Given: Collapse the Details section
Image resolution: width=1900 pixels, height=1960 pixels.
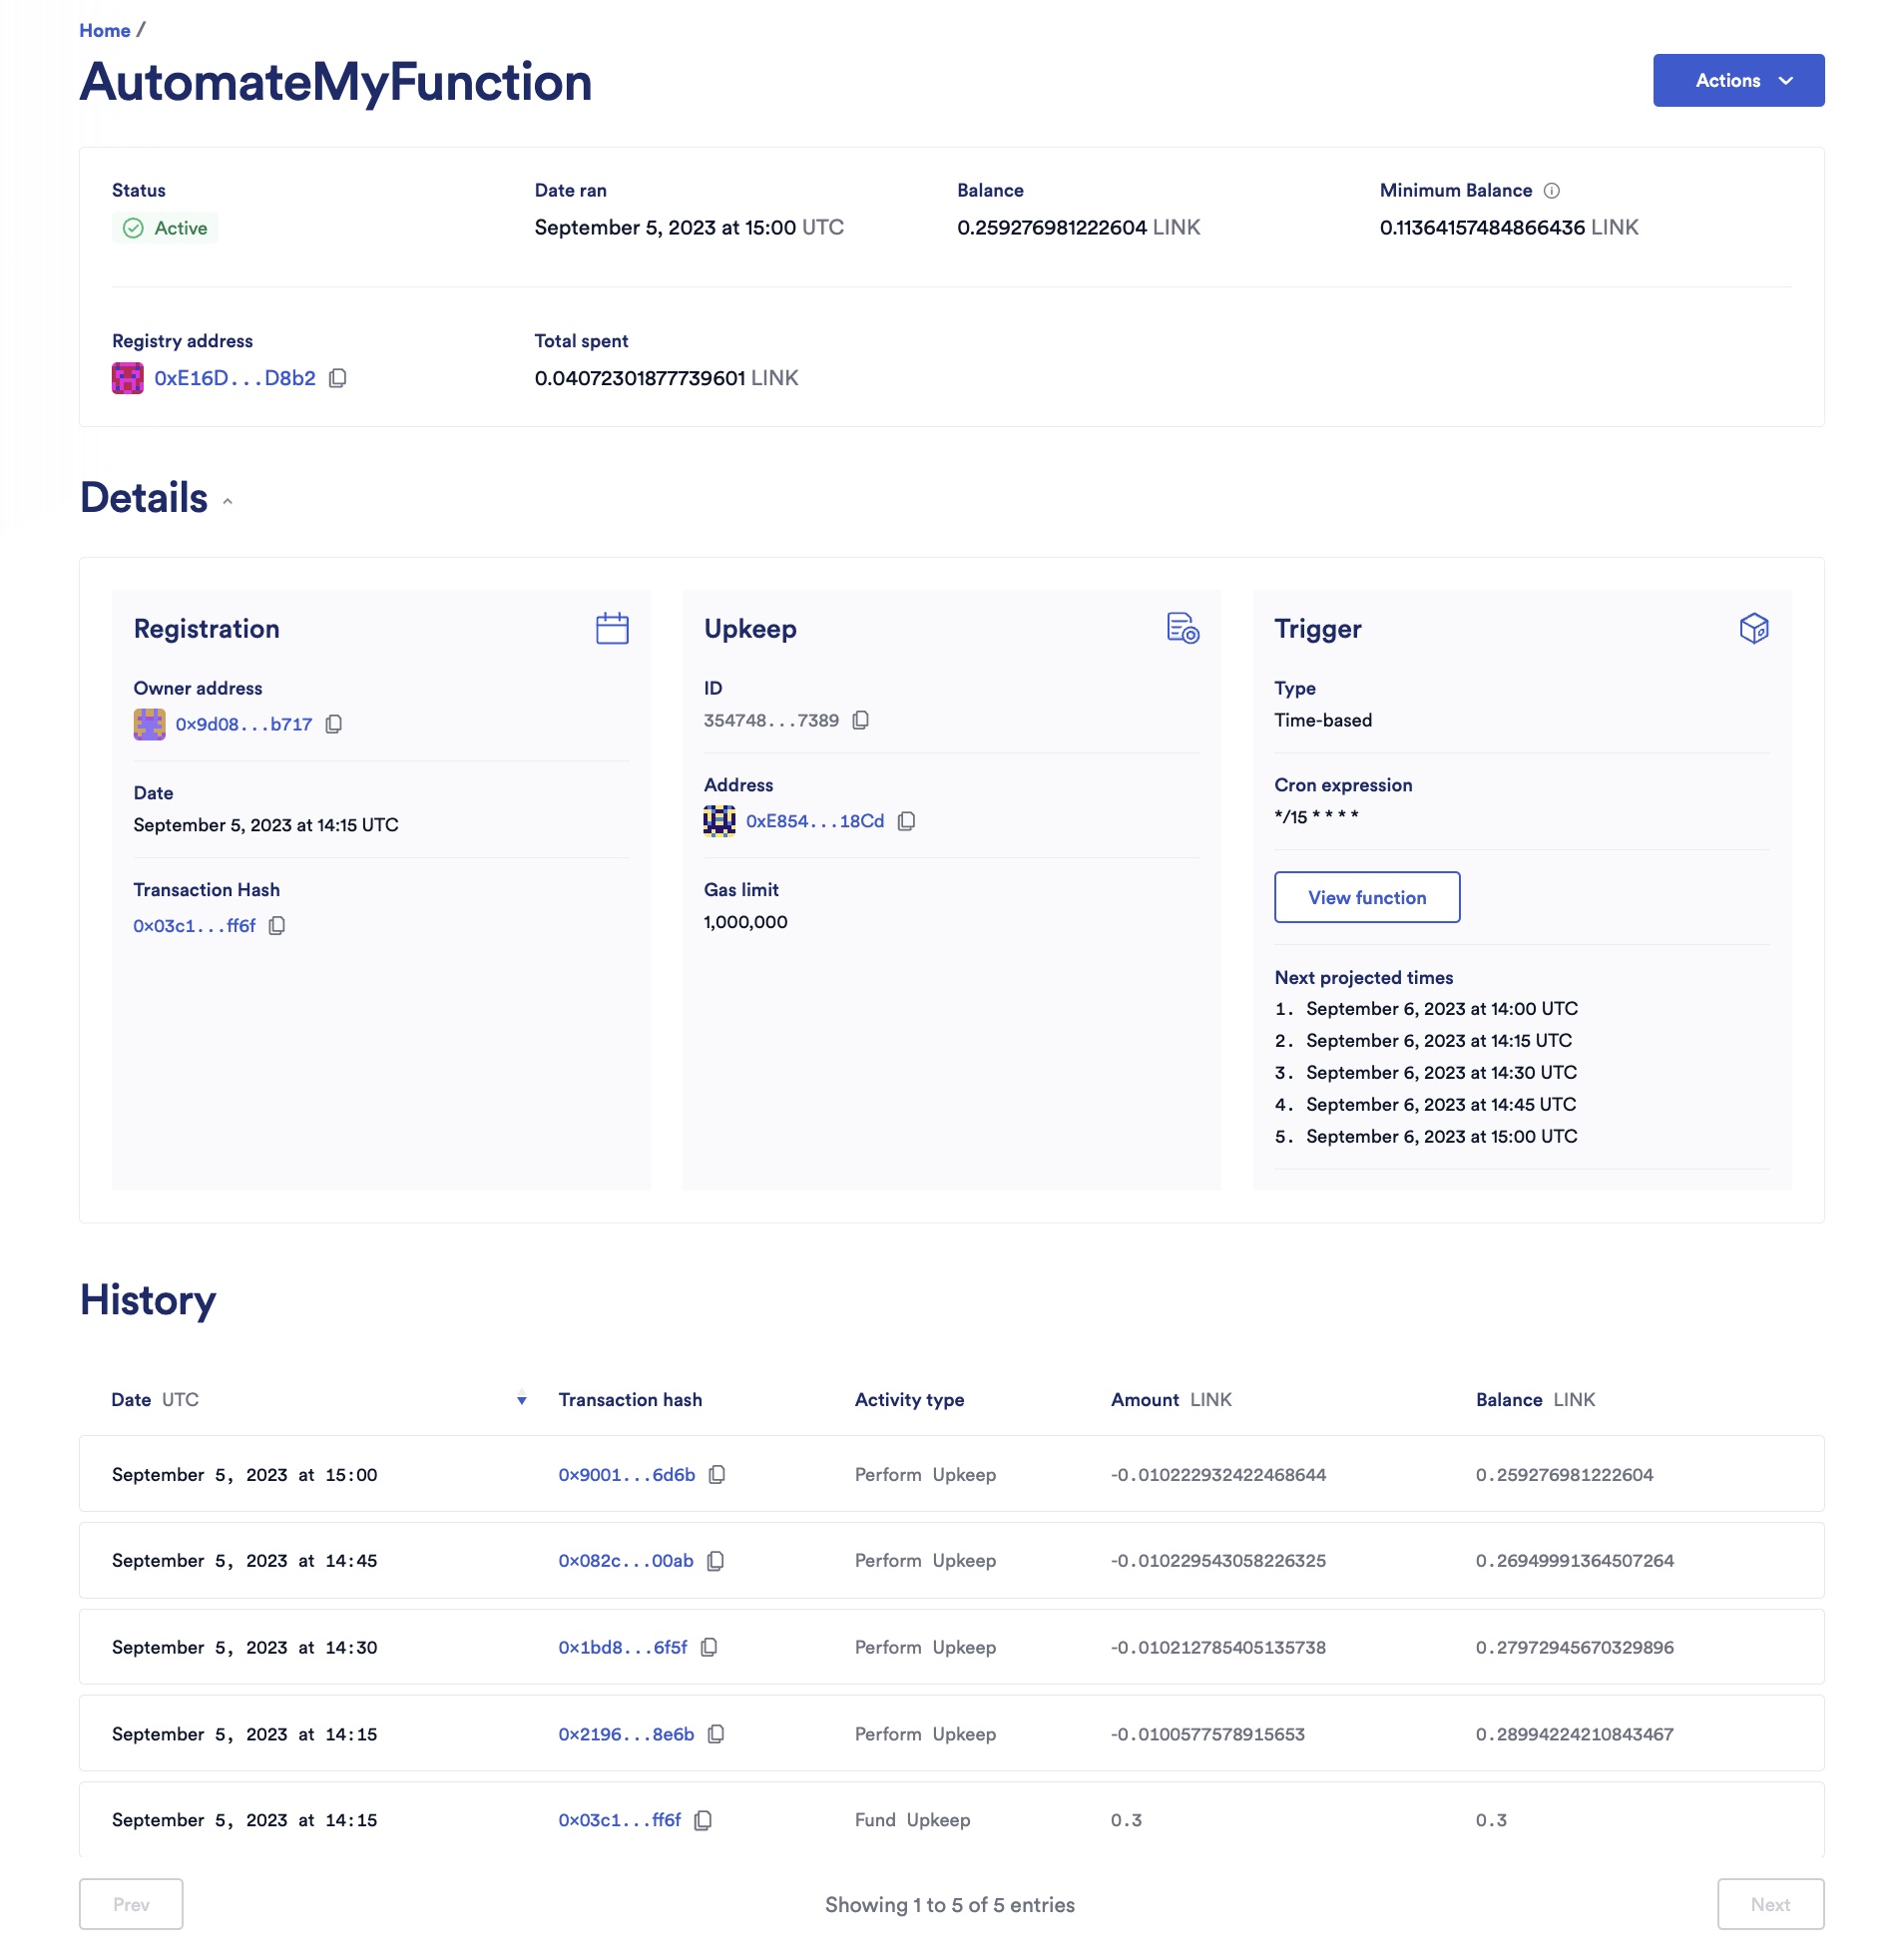Looking at the screenshot, I should (x=228, y=501).
